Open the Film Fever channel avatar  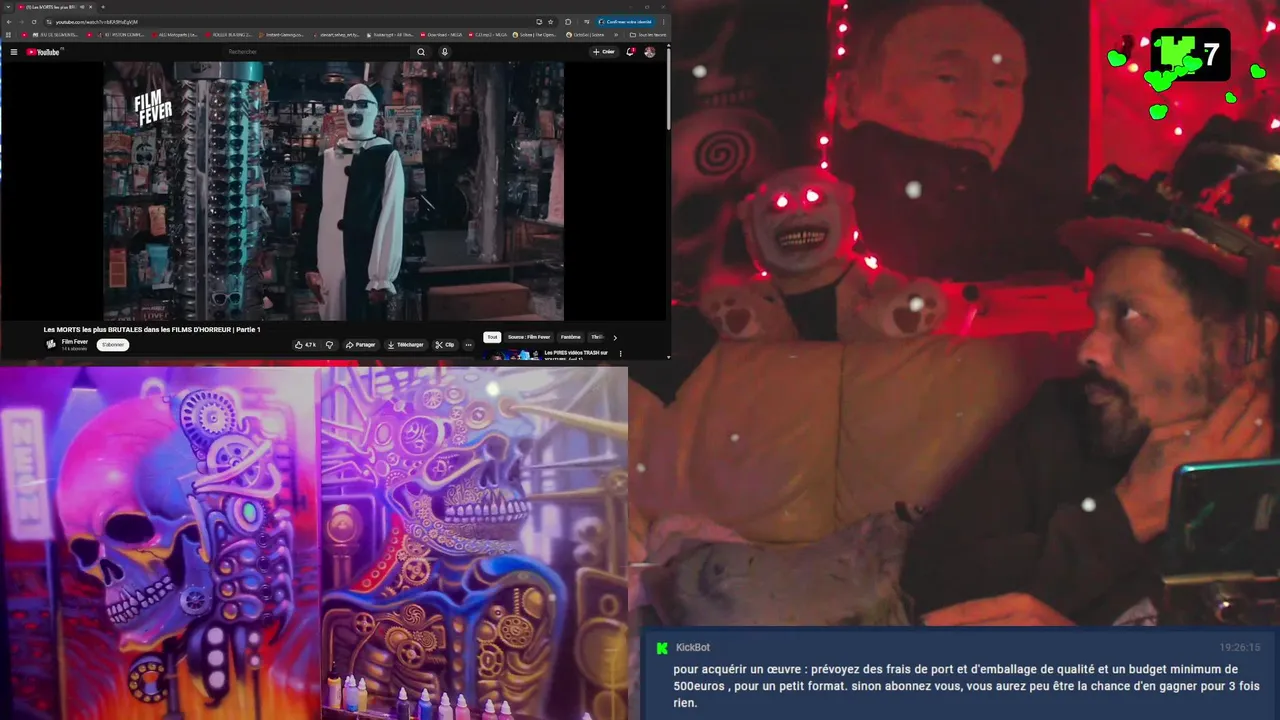tap(51, 345)
